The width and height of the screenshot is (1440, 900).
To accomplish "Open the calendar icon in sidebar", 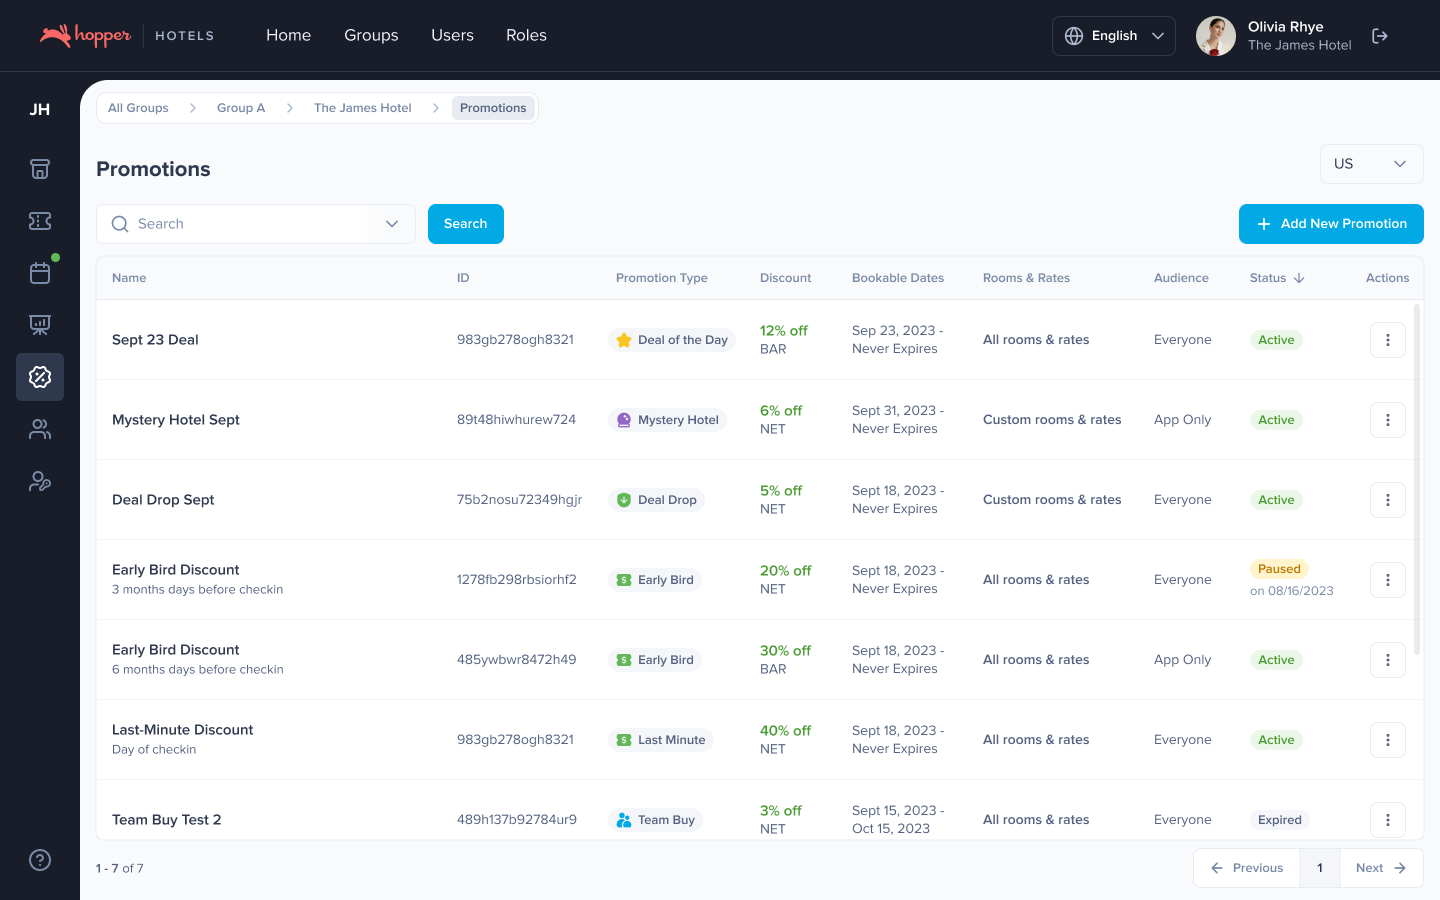I will pos(40,273).
